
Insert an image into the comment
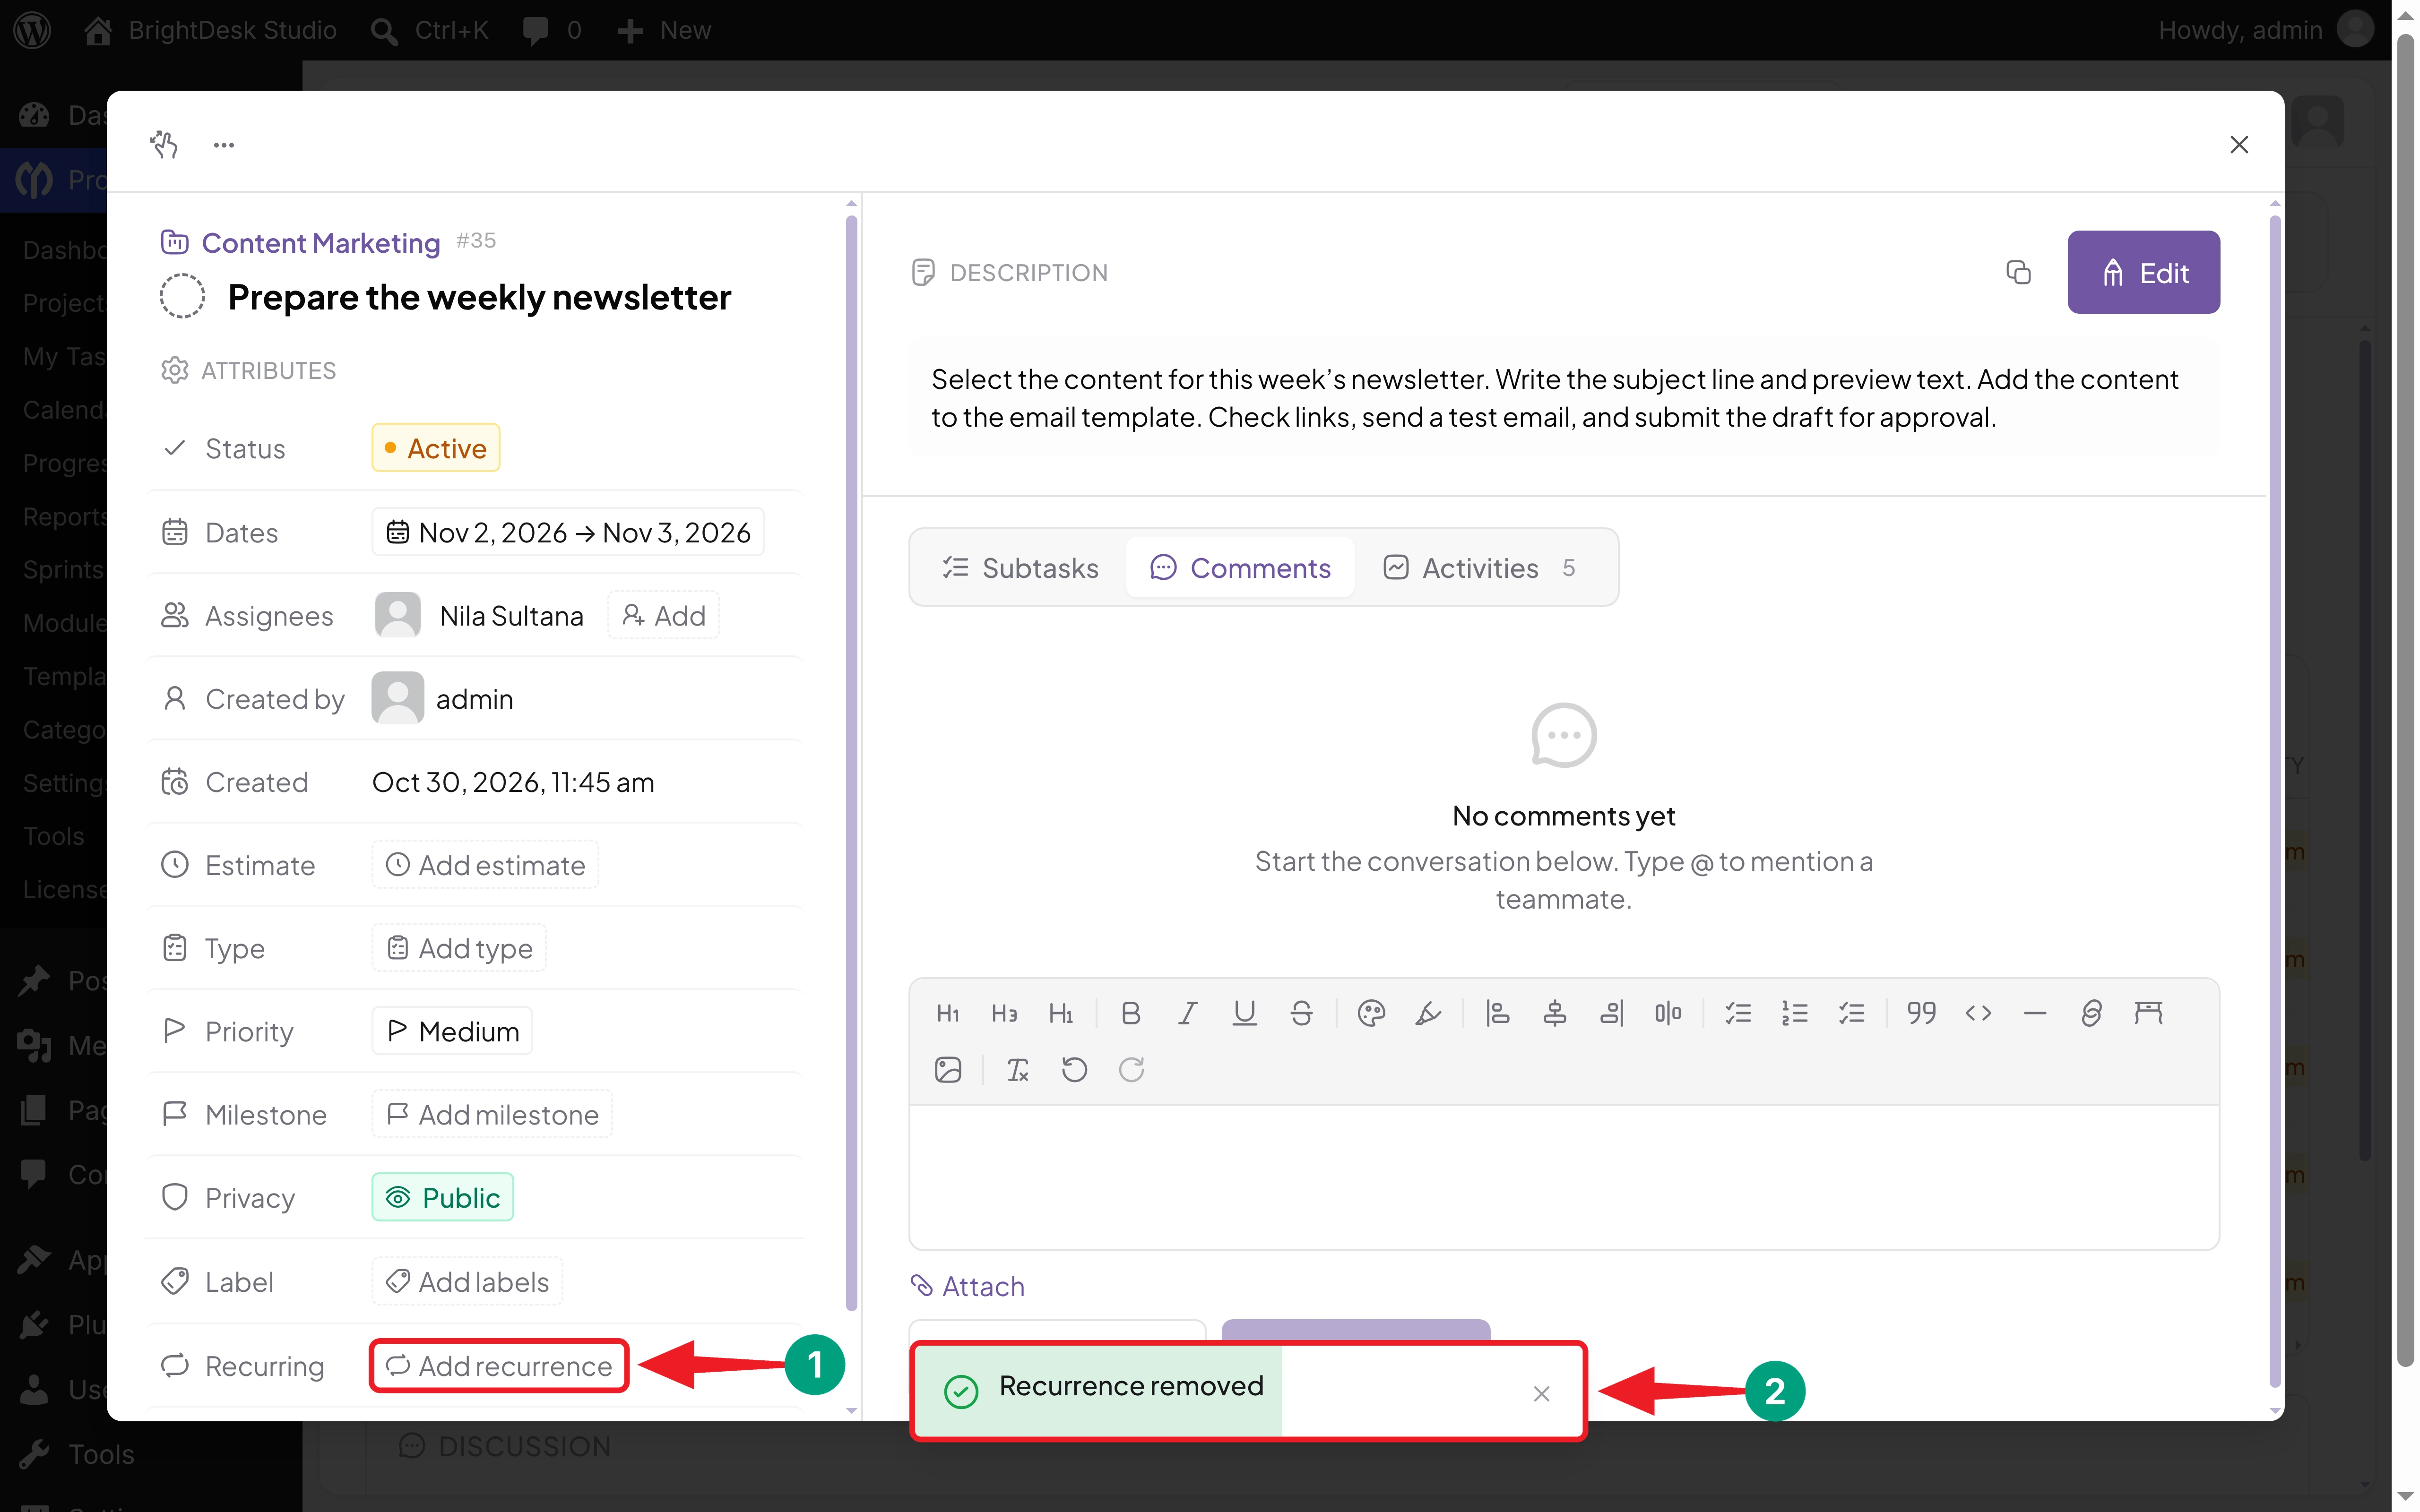[x=948, y=1070]
